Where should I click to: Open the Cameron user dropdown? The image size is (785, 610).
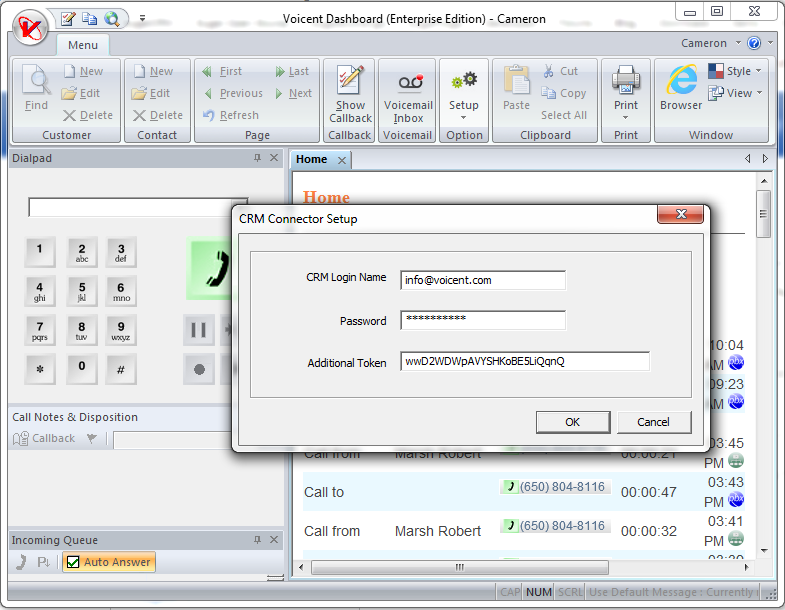(x=710, y=43)
